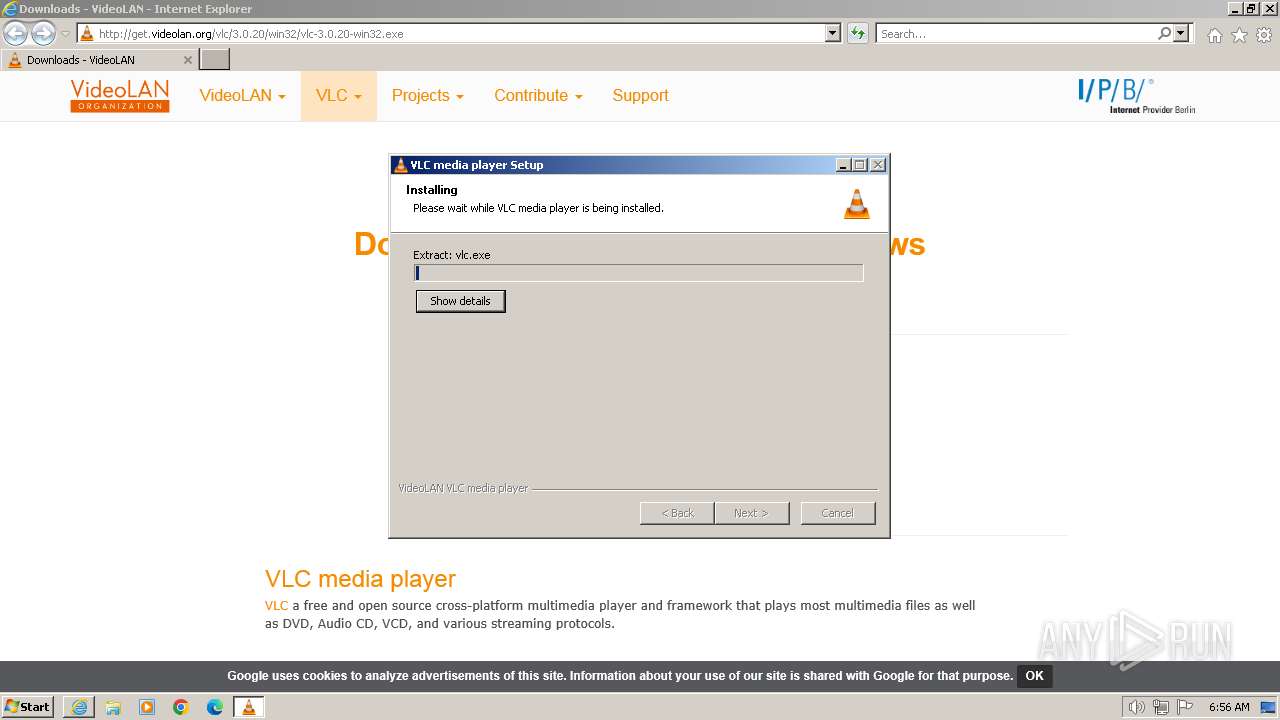Screen dimensions: 1280x720
Task: Expand the address bar autocomplete dropdown
Action: [833, 34]
